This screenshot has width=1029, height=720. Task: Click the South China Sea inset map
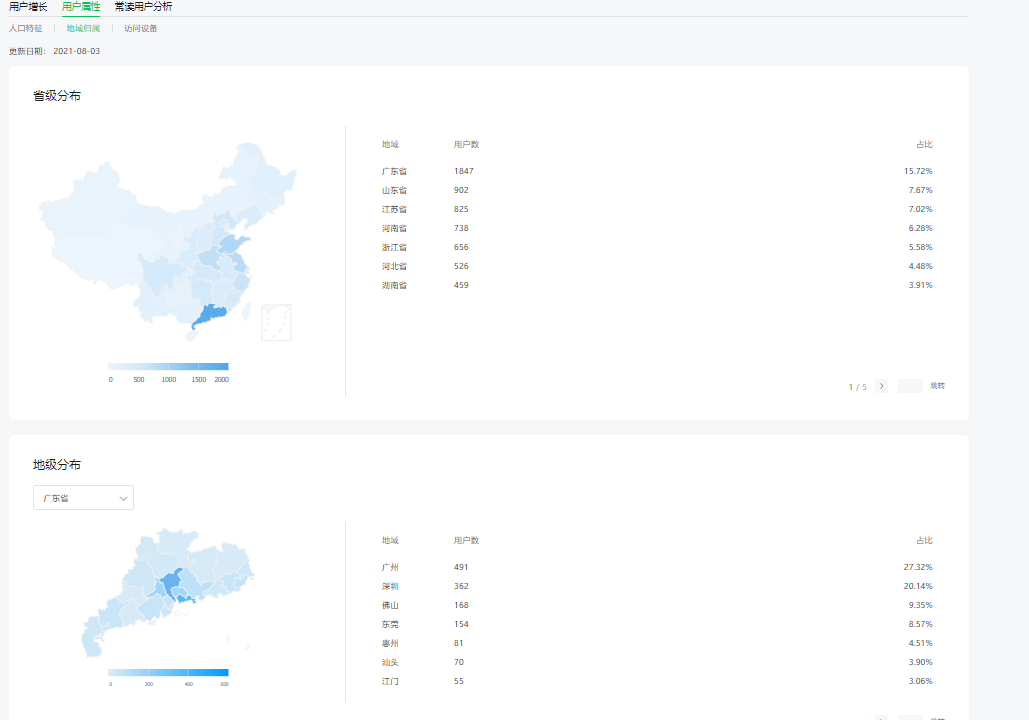click(276, 322)
